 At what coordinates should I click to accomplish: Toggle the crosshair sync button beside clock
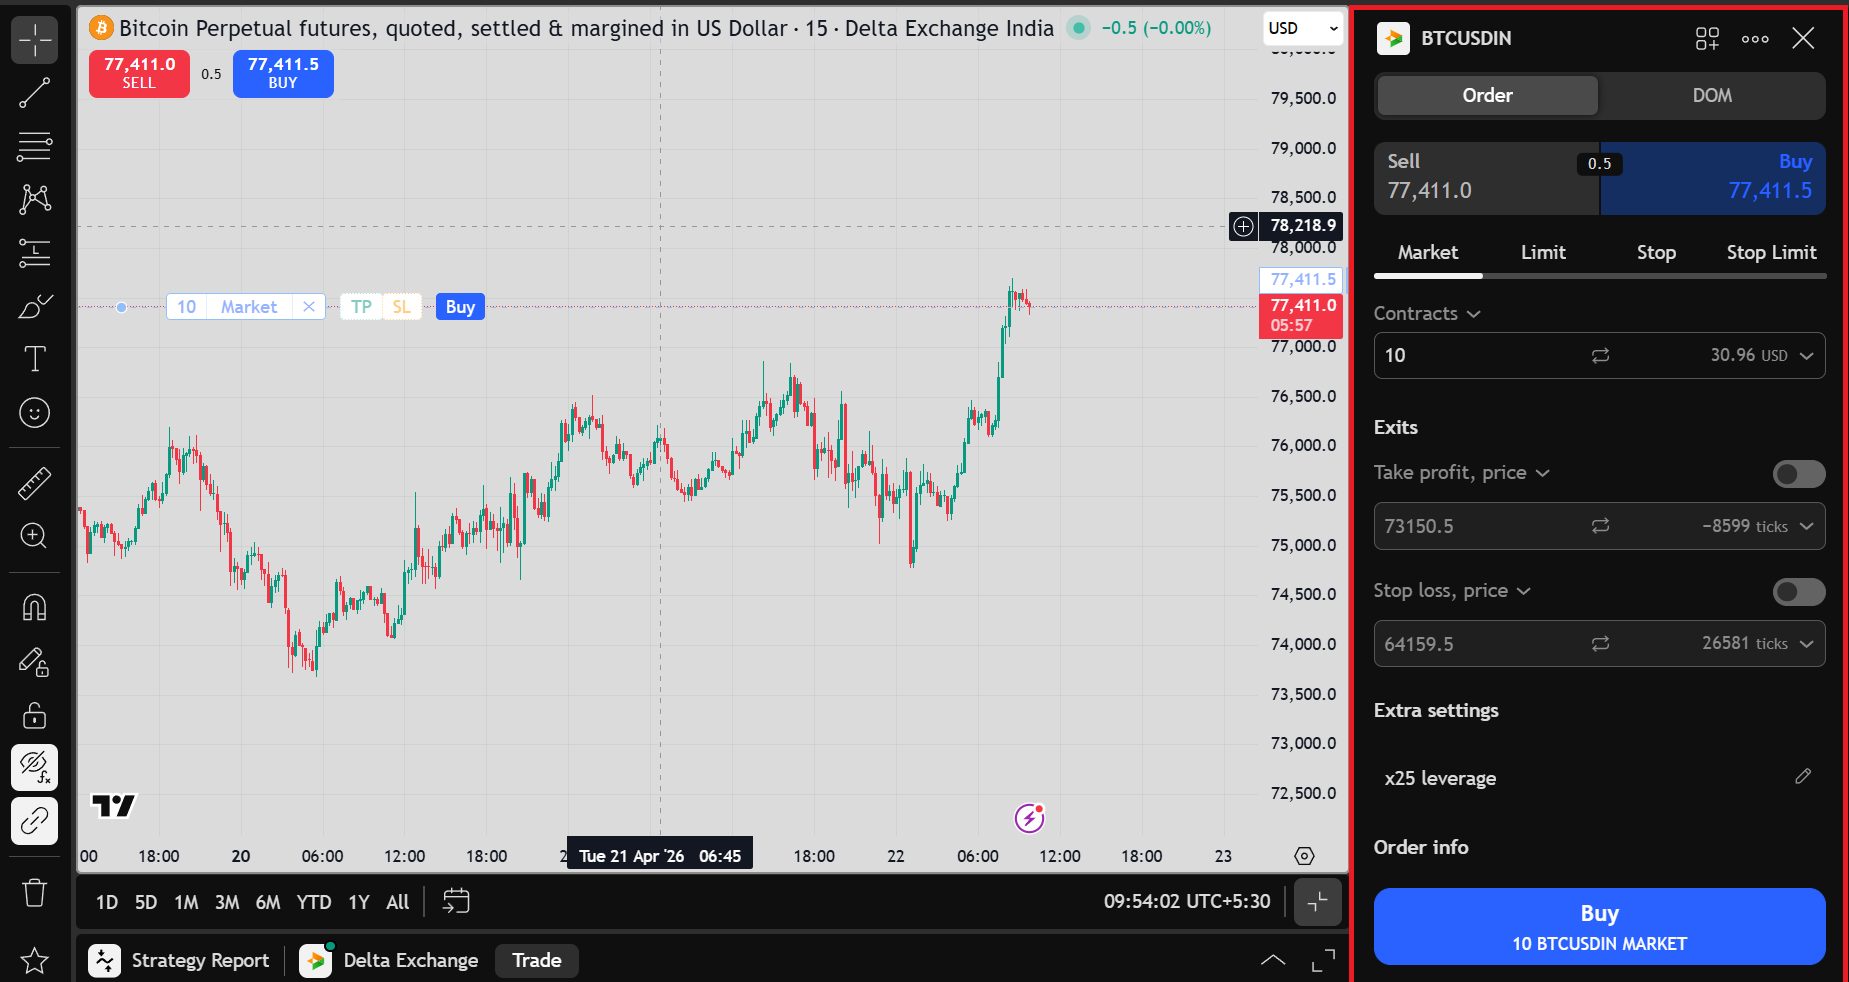(x=1318, y=902)
